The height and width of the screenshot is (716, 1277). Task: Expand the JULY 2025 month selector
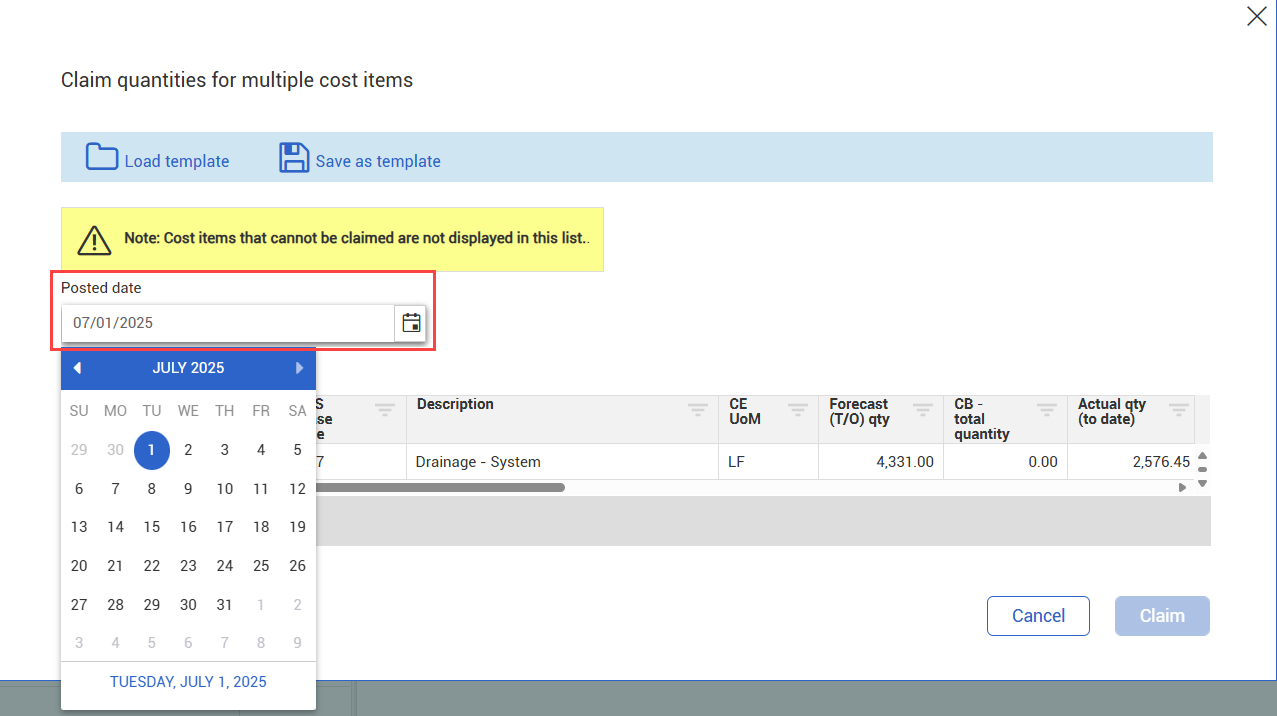tap(188, 368)
